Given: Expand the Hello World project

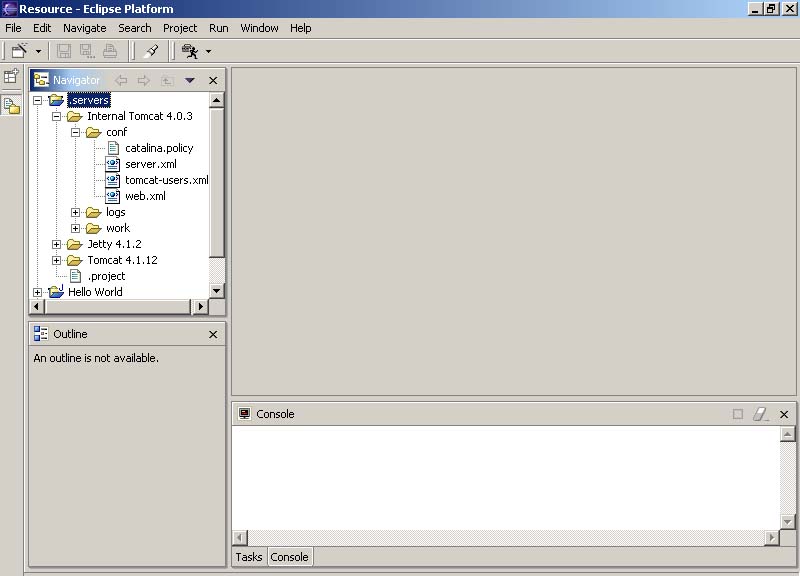Looking at the screenshot, I should point(38,292).
